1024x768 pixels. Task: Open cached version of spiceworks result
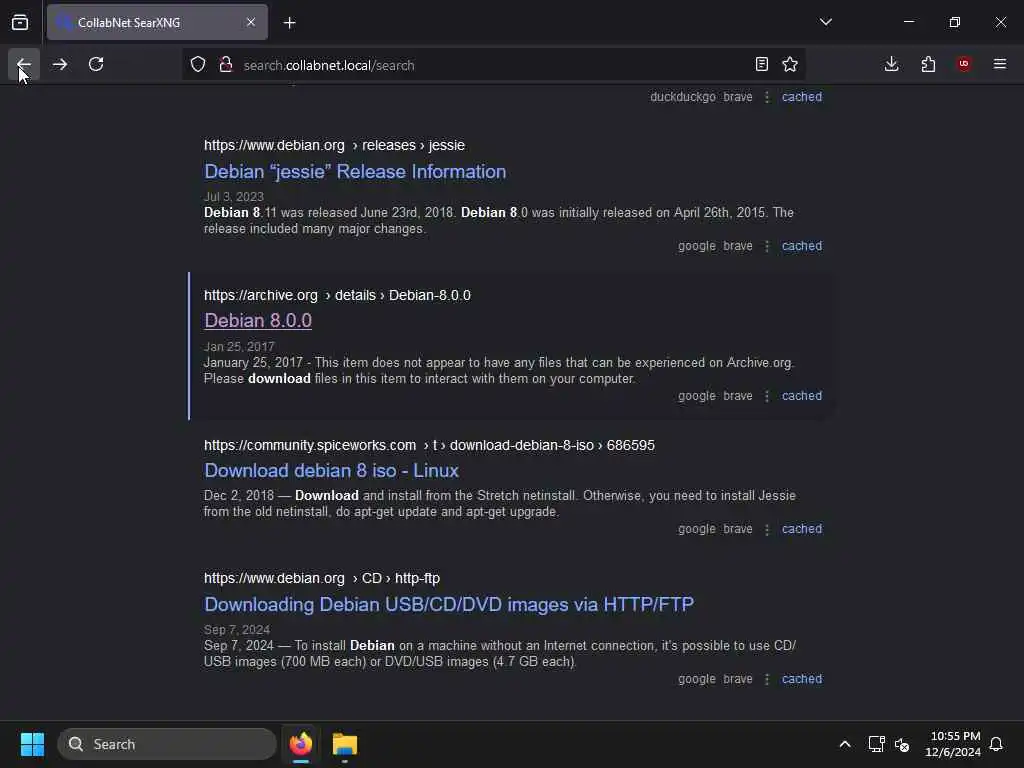(801, 529)
